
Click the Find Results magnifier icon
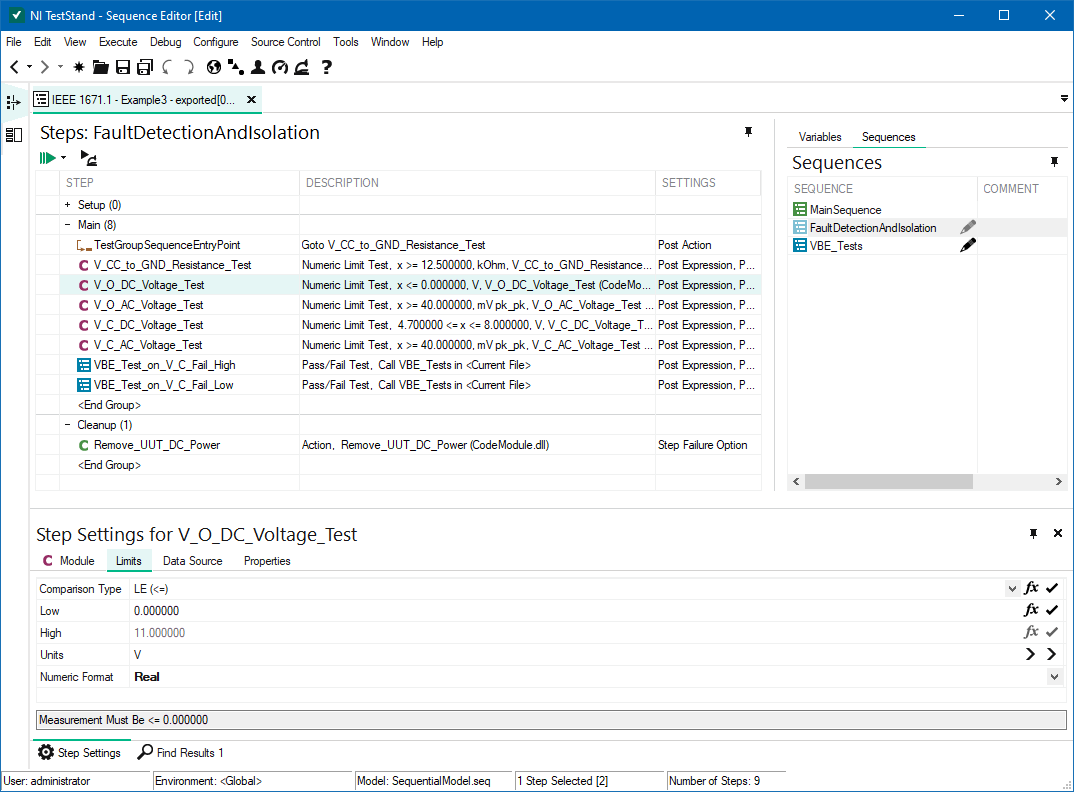[x=145, y=752]
